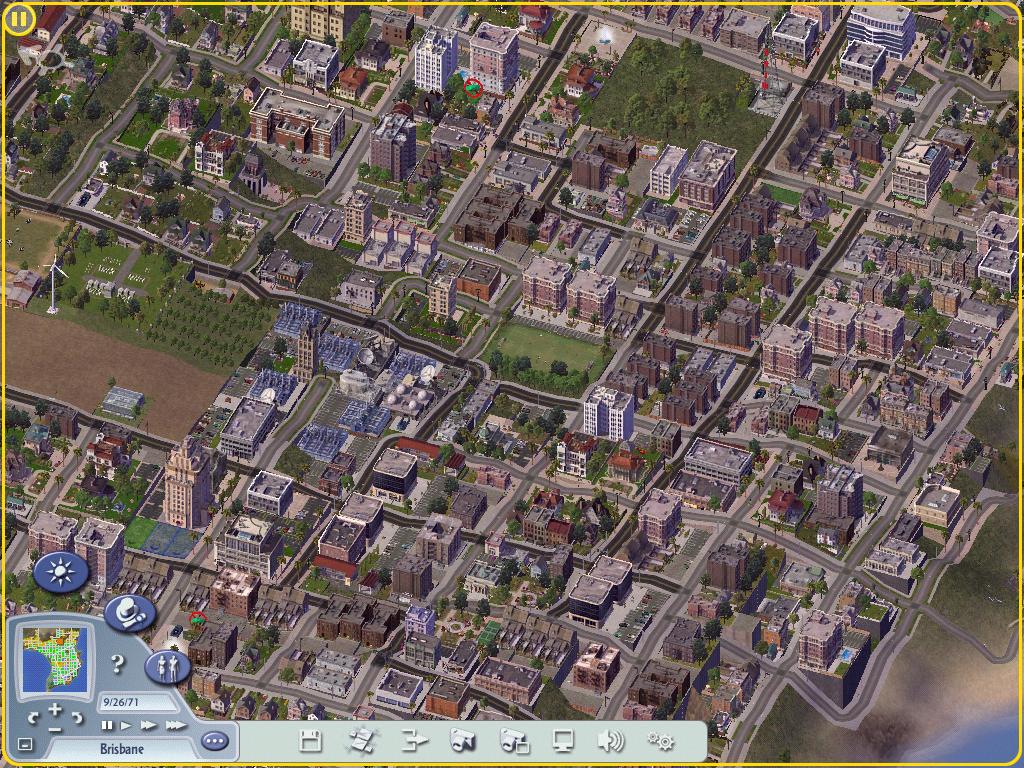The height and width of the screenshot is (768, 1024).
Task: Click the minus button to zoom out
Action: point(55,729)
